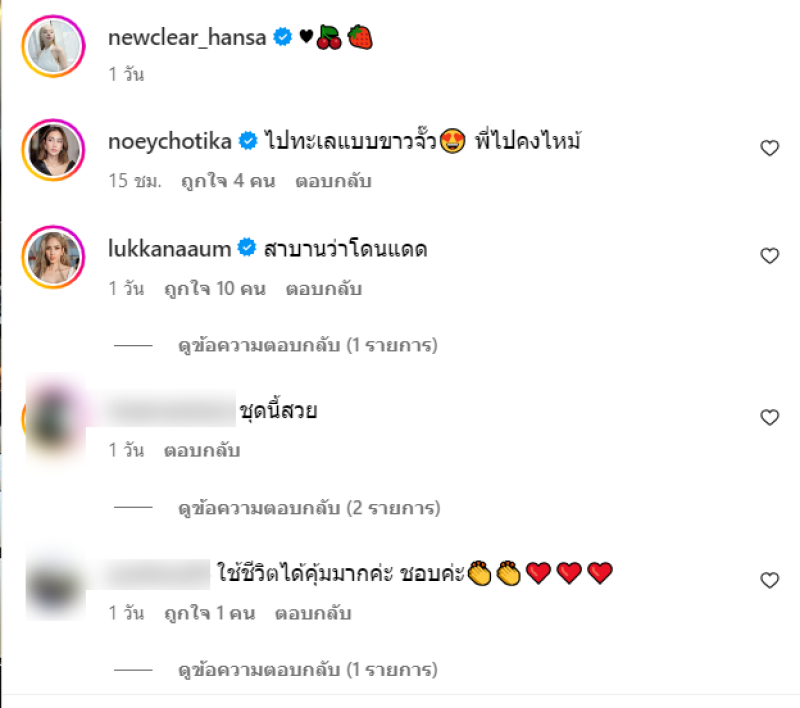Like the noeychotika comment with heart icon
Image resolution: width=800 pixels, height=708 pixels.
point(769,148)
